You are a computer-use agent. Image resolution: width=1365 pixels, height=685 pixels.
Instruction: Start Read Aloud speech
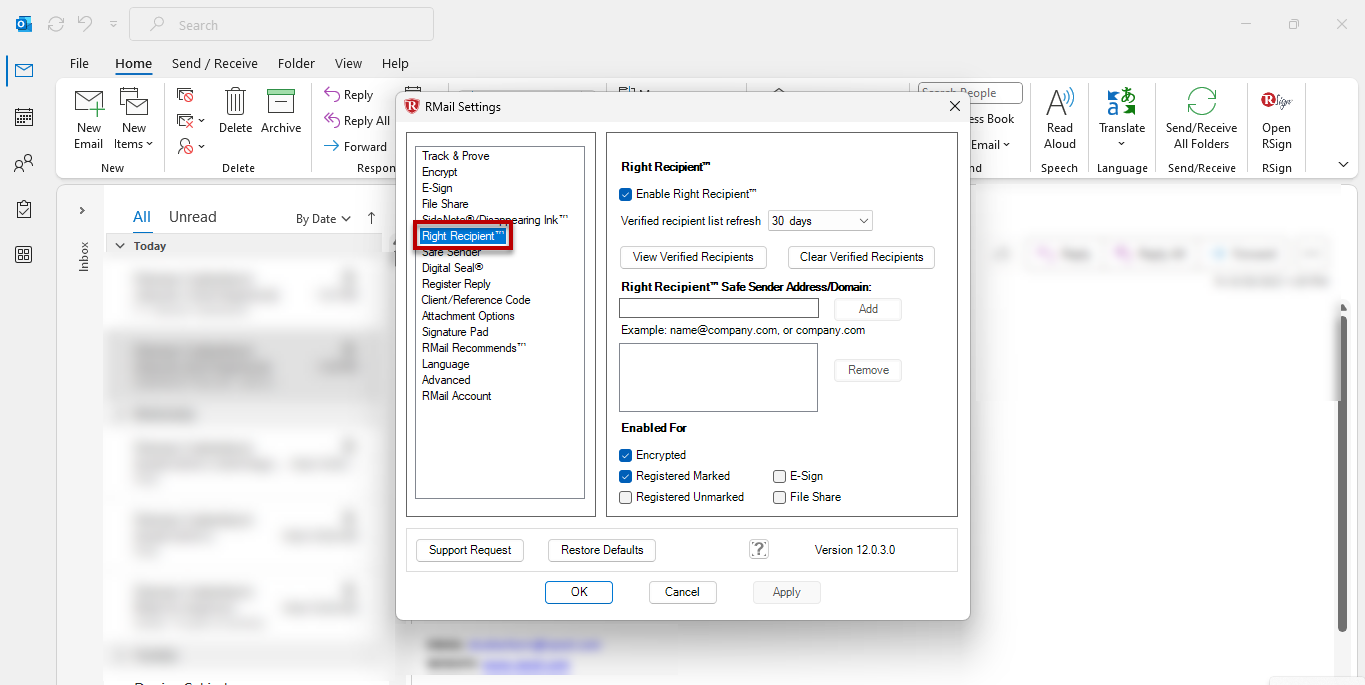coord(1060,118)
